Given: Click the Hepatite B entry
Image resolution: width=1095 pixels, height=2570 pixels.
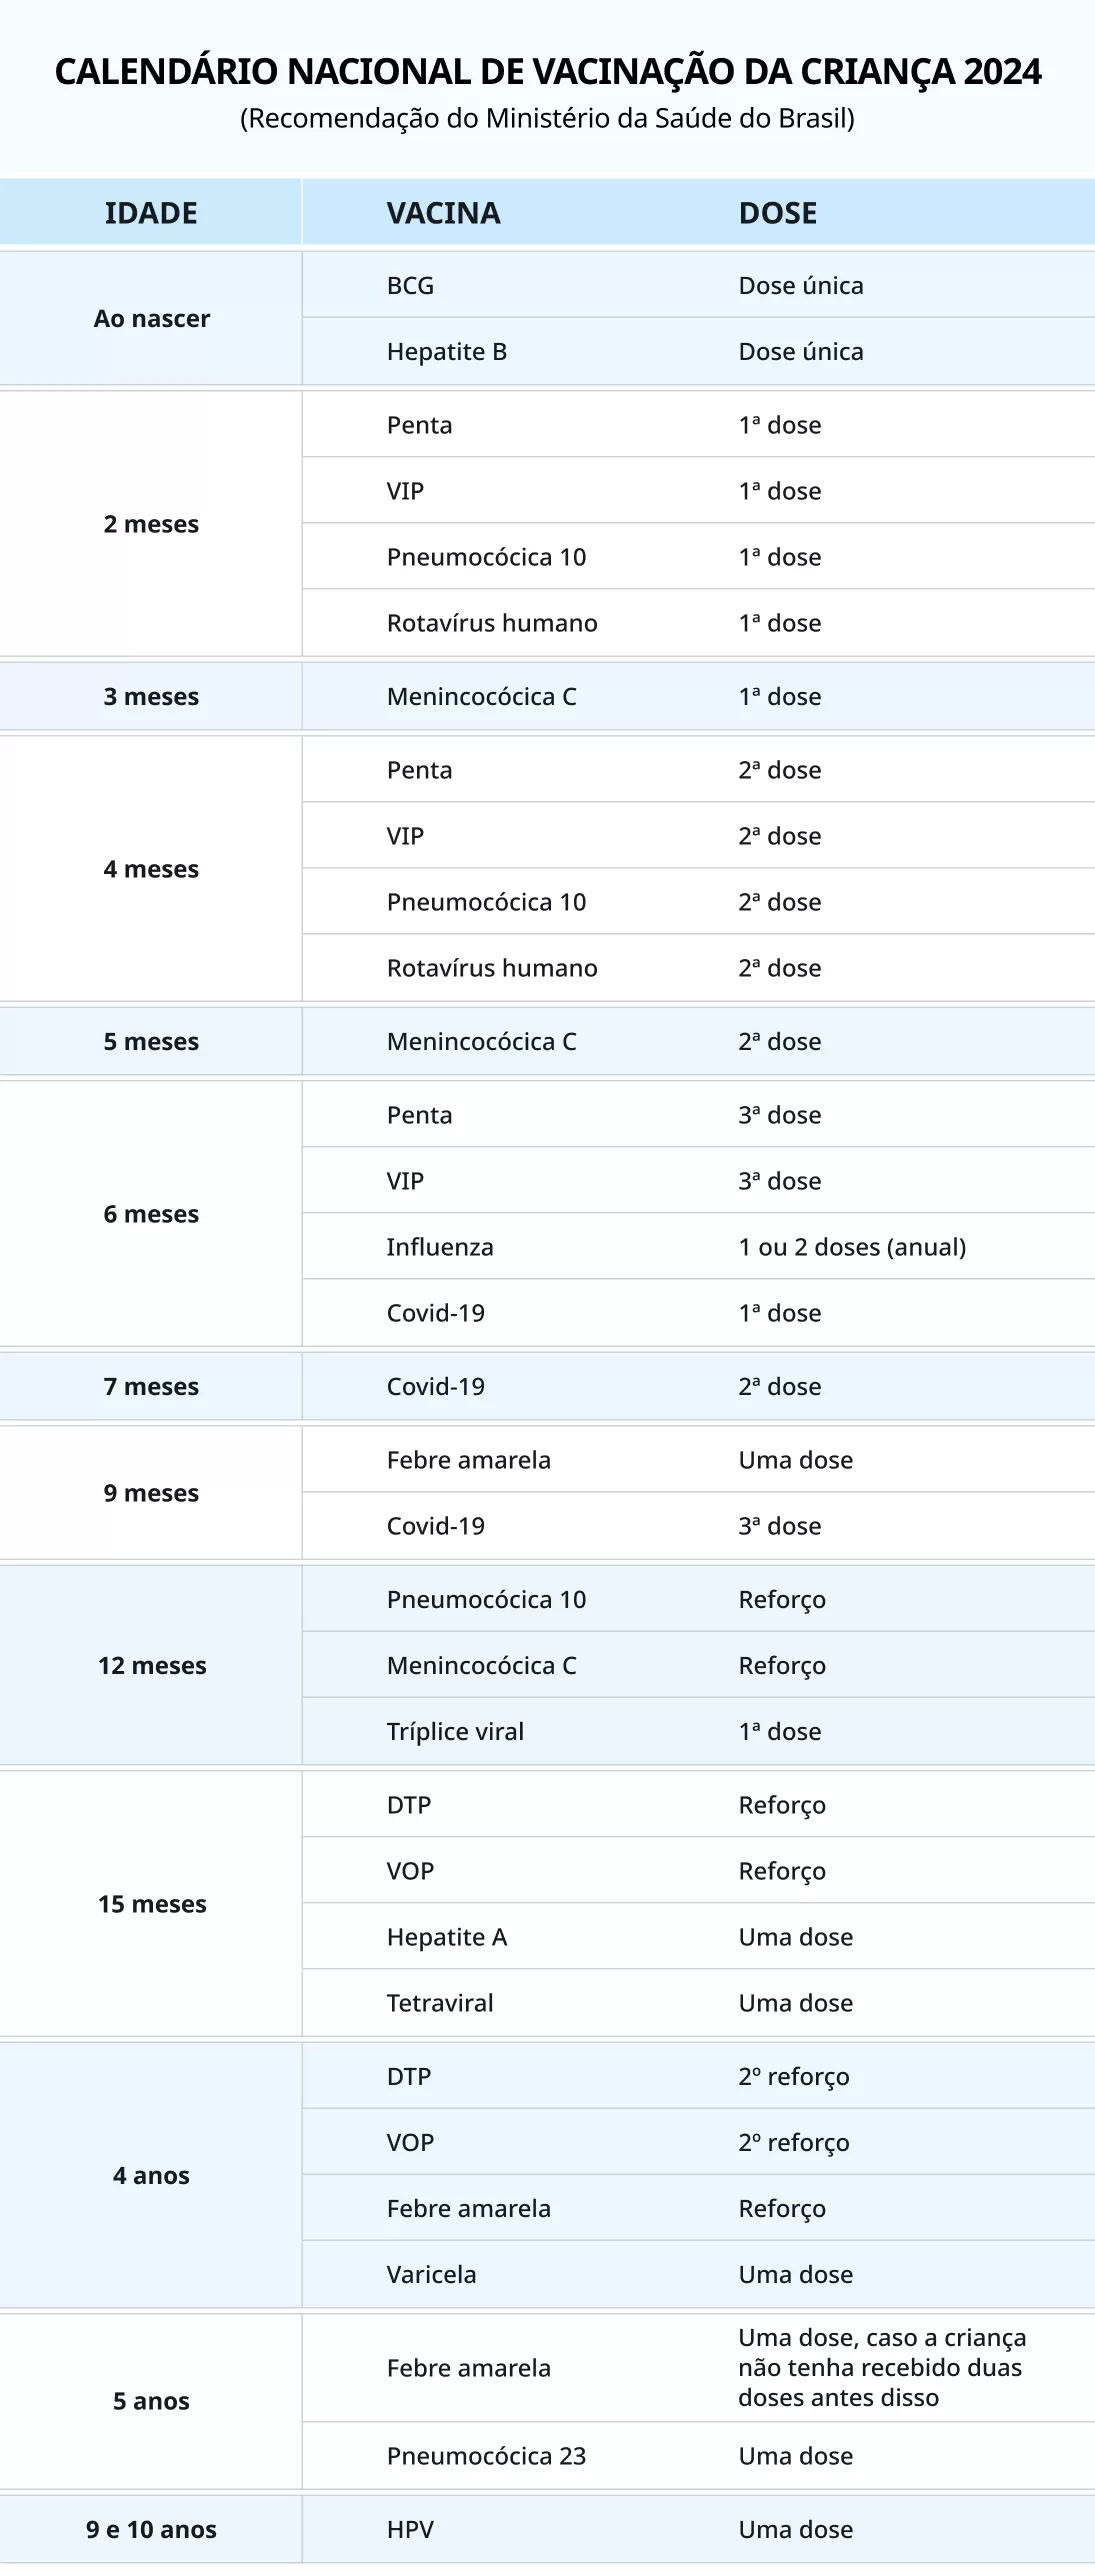Looking at the screenshot, I should (x=447, y=352).
